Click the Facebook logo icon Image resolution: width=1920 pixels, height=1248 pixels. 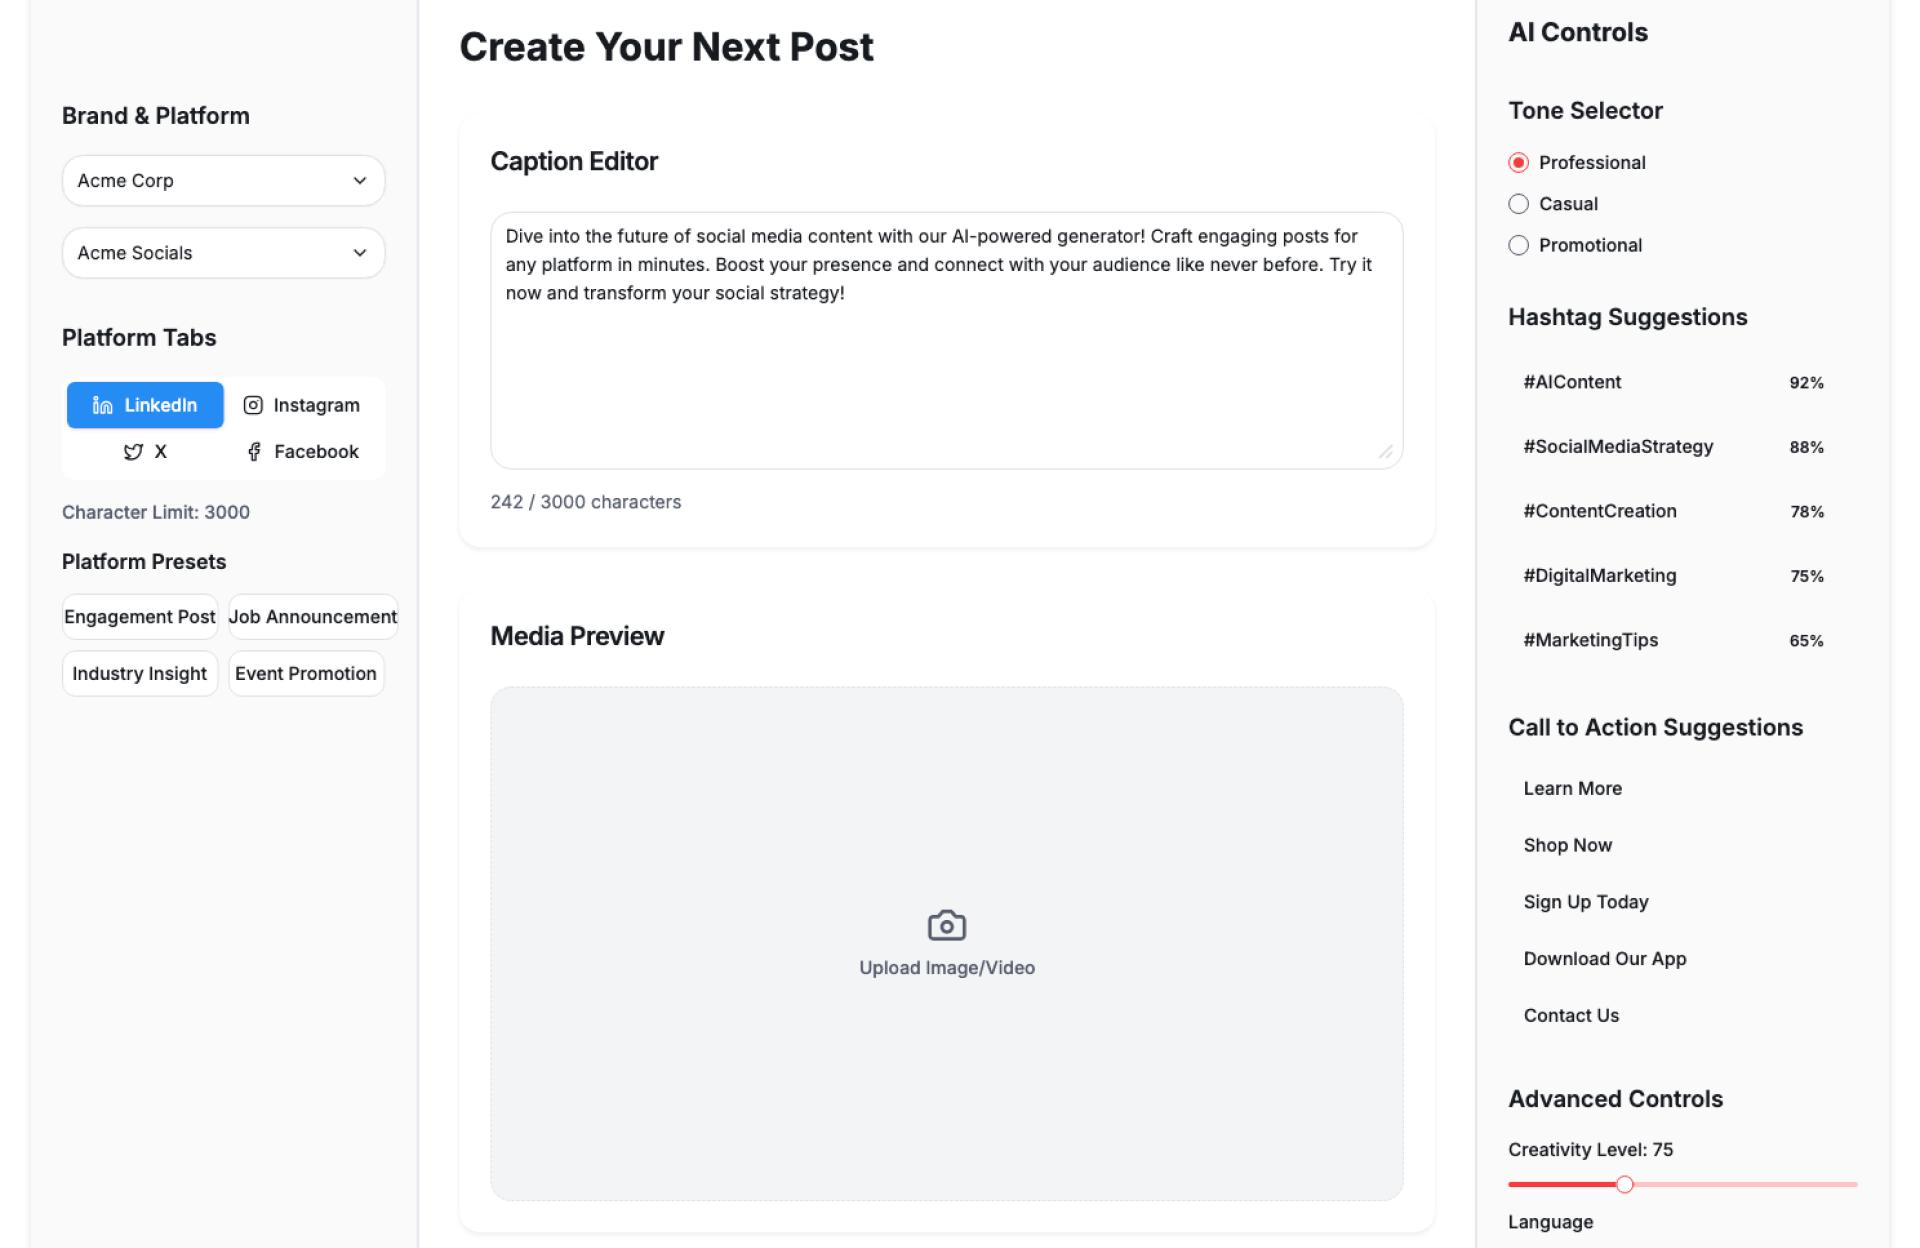point(254,452)
